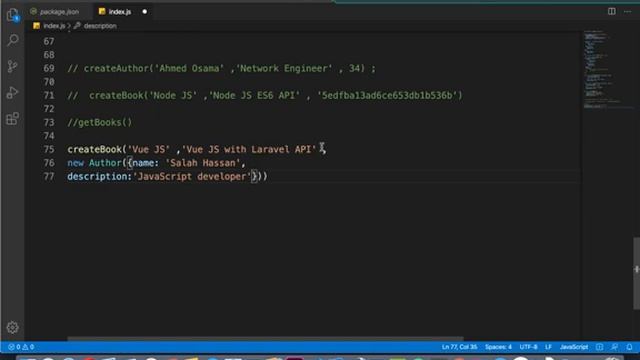Click the author id string '5edfba13ad6ce653db1b536b'

[x=387, y=95]
